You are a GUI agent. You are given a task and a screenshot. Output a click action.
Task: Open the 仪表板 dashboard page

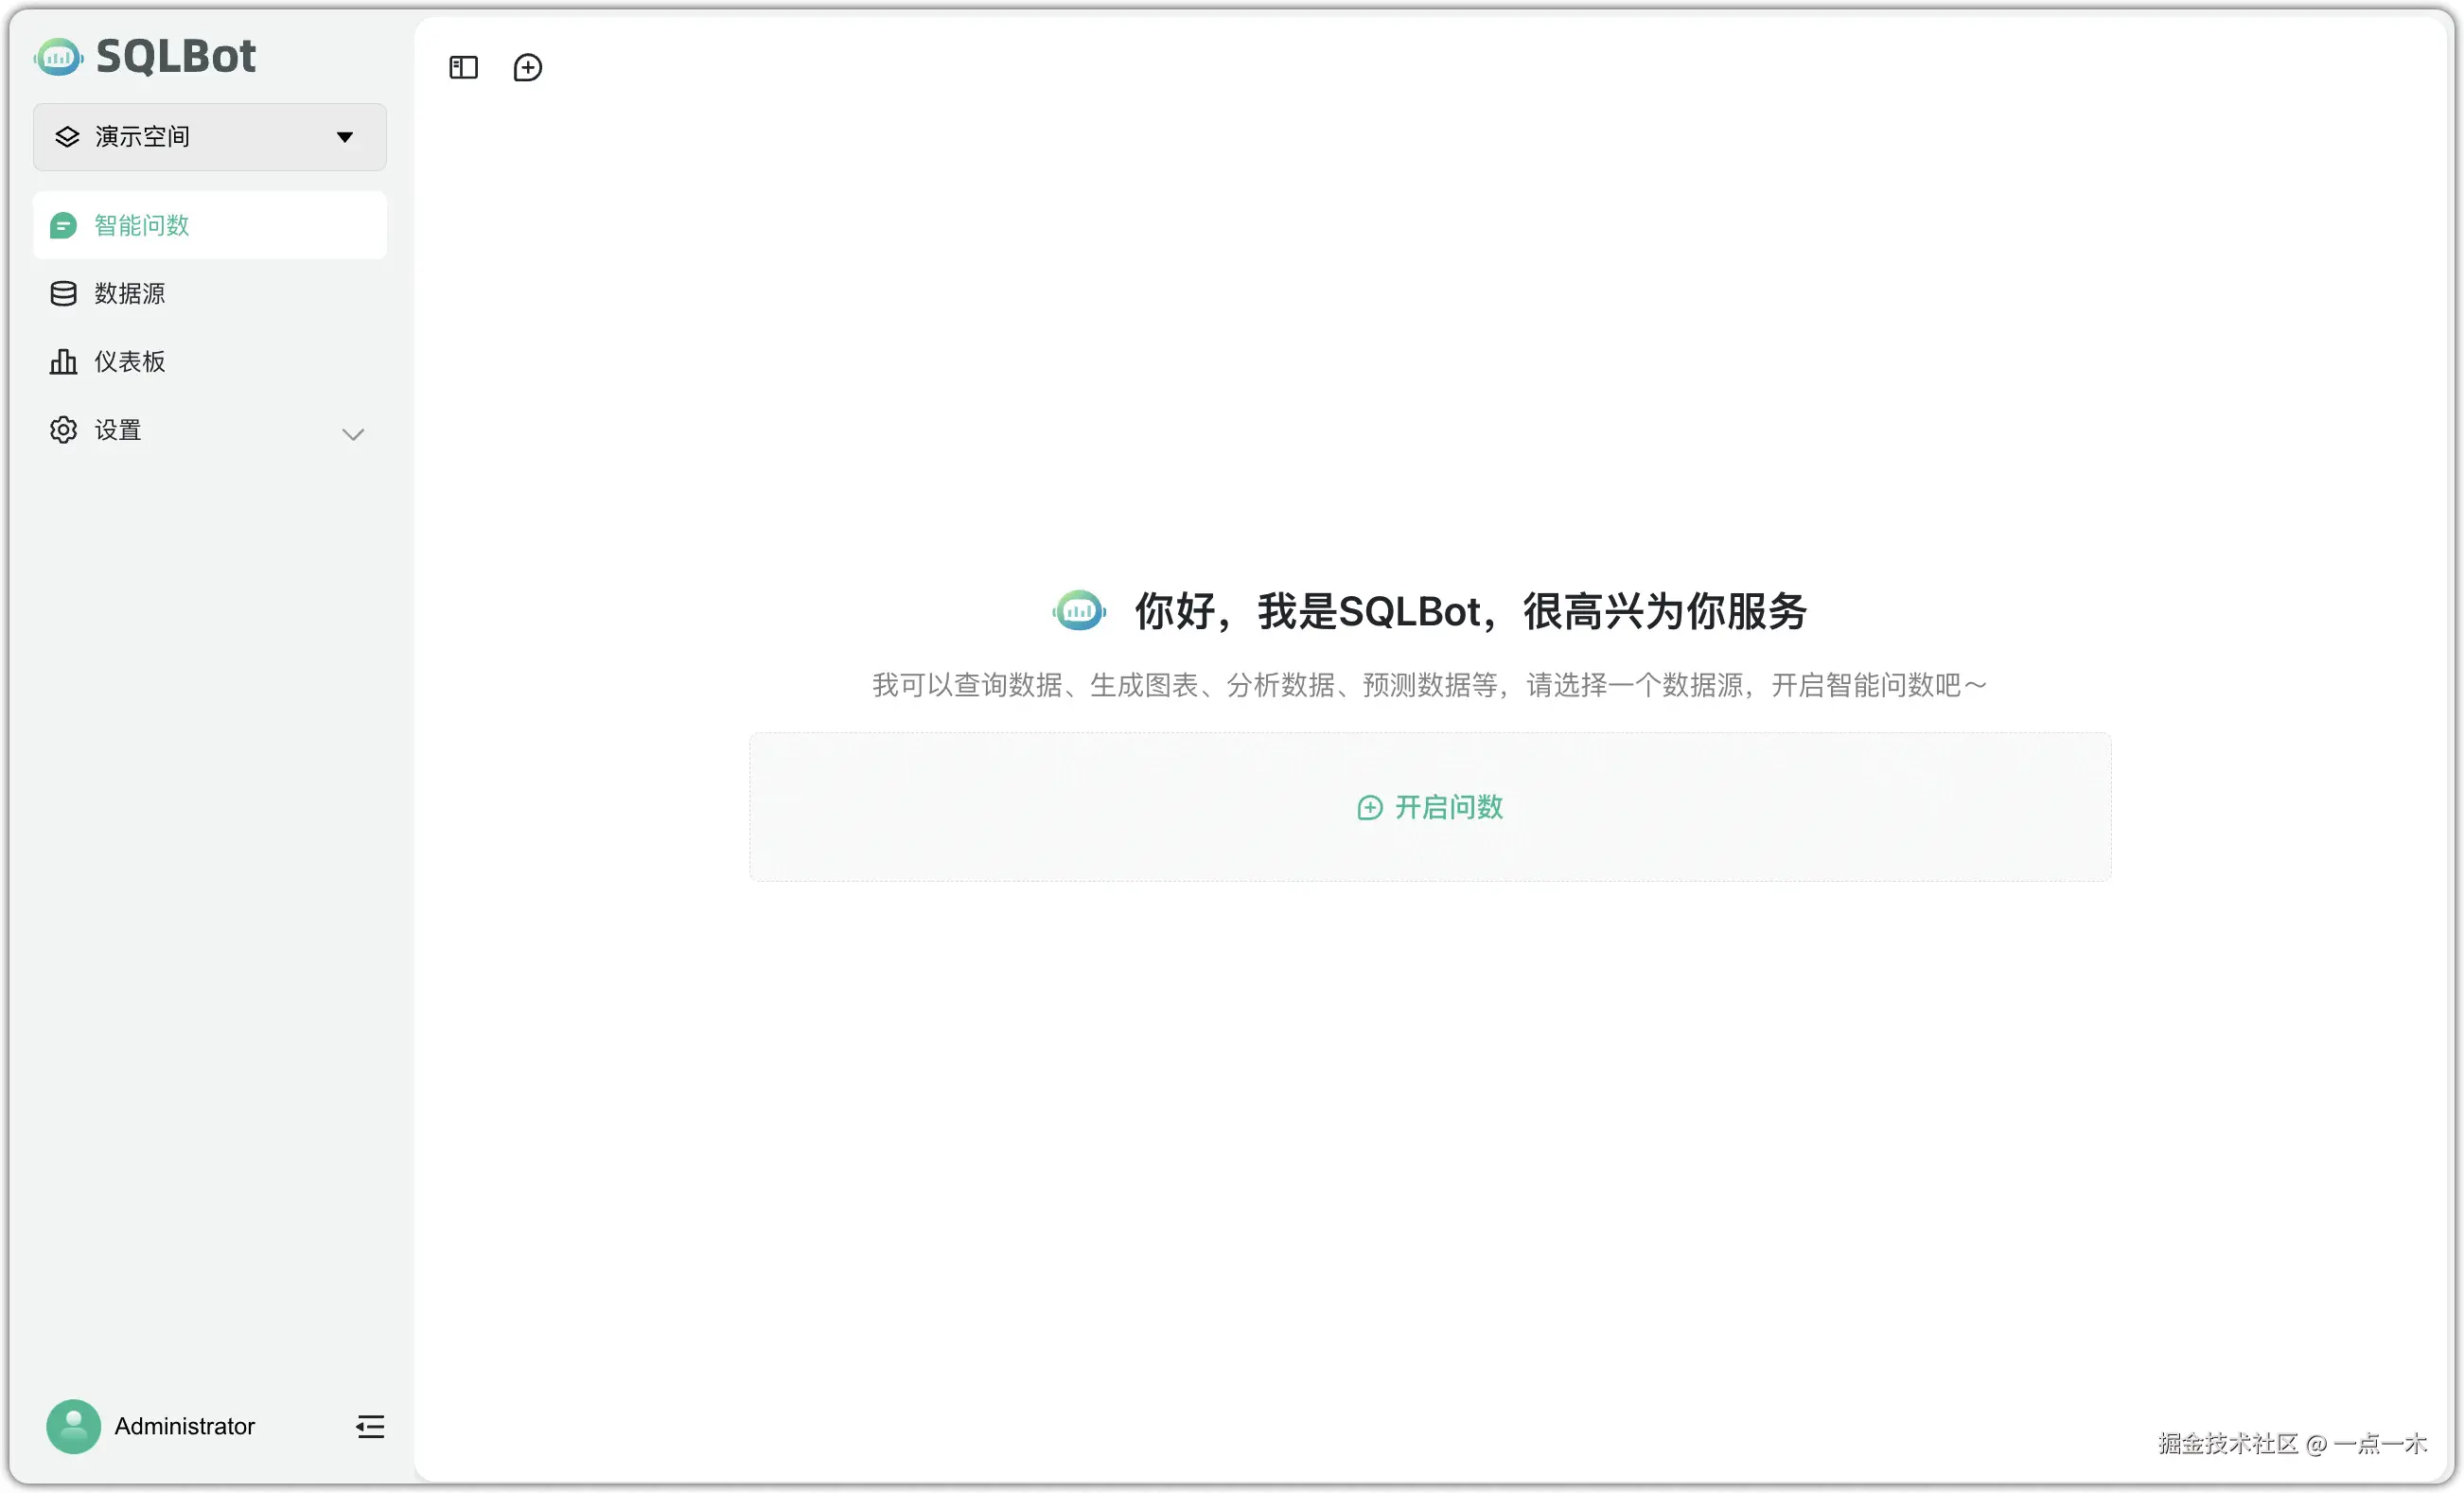129,361
